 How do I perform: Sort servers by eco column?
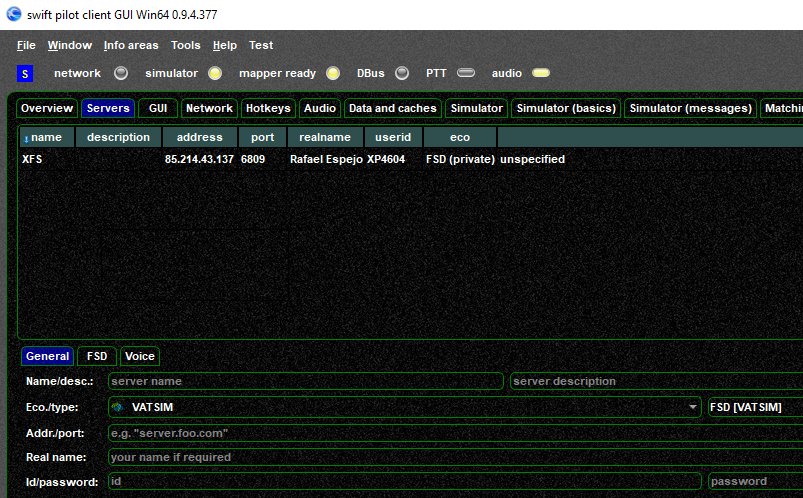[460, 137]
